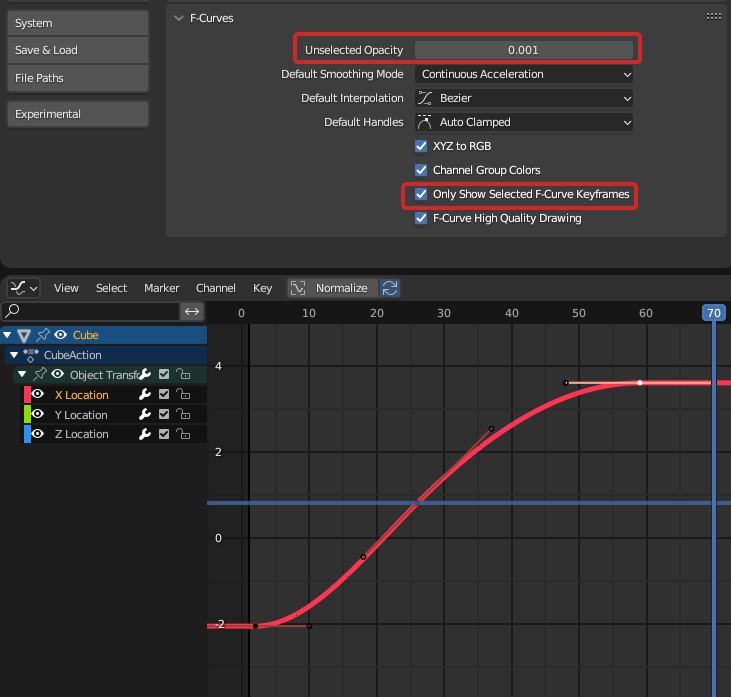This screenshot has height=697, width=731.
Task: Collapse the CubeAction tree row
Action: click(14, 355)
